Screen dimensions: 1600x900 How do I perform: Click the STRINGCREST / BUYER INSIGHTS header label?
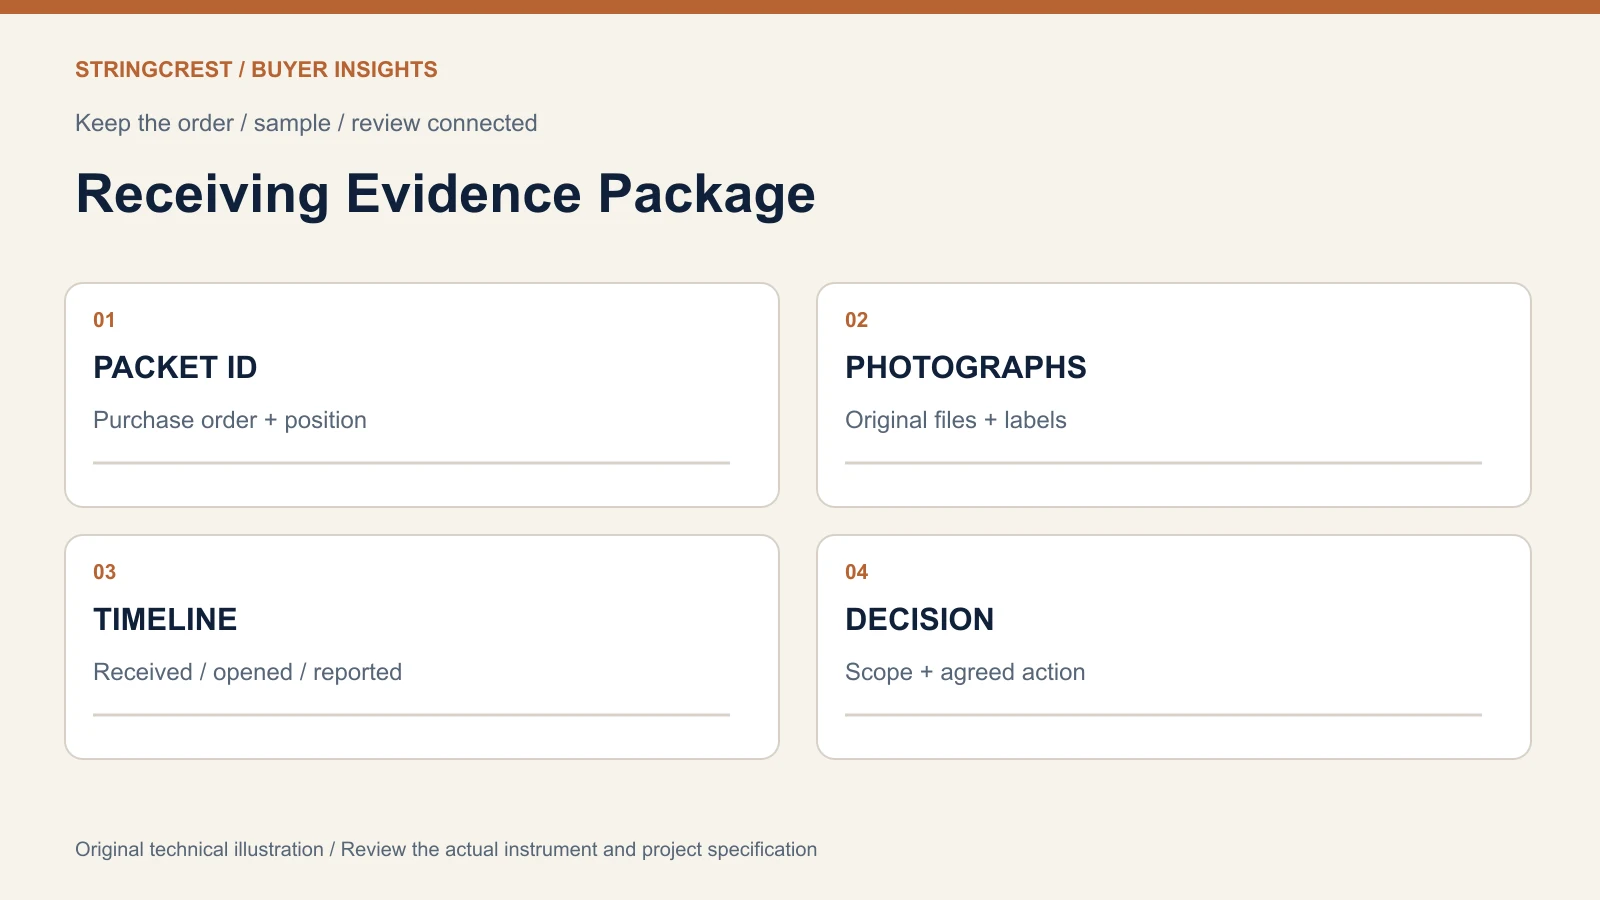pos(256,70)
